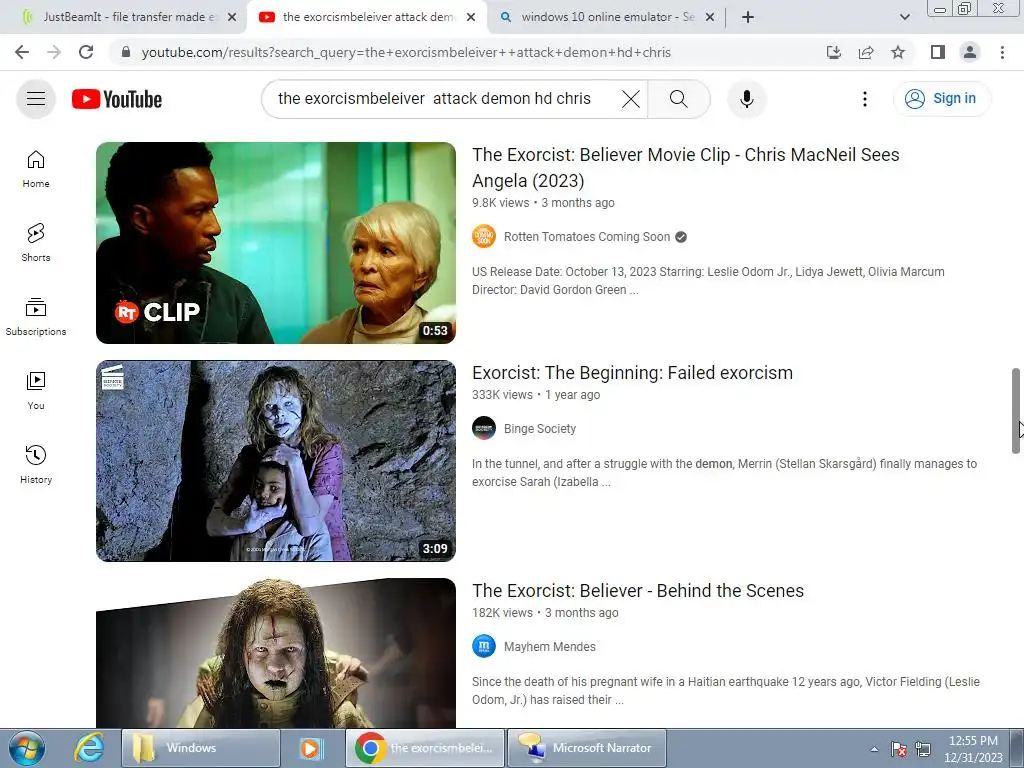Click Rotten Tomatoes channel avatar
1024x768 pixels.
point(484,236)
